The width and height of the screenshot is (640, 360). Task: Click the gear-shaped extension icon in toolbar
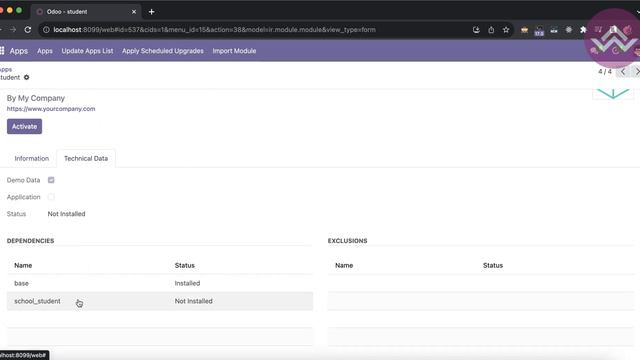[x=569, y=29]
